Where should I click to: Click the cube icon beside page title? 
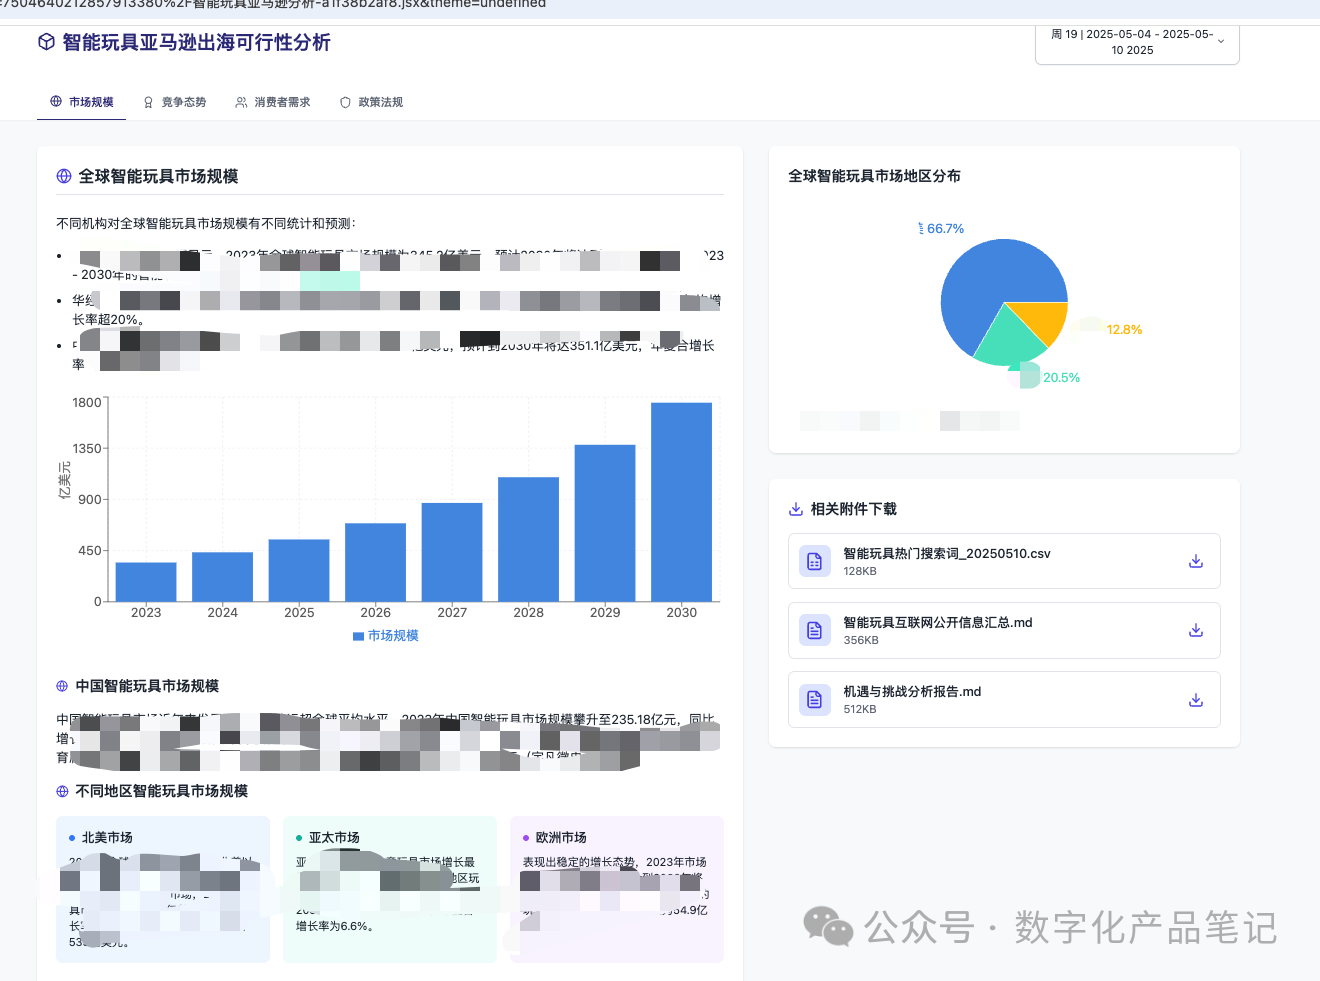[x=46, y=42]
